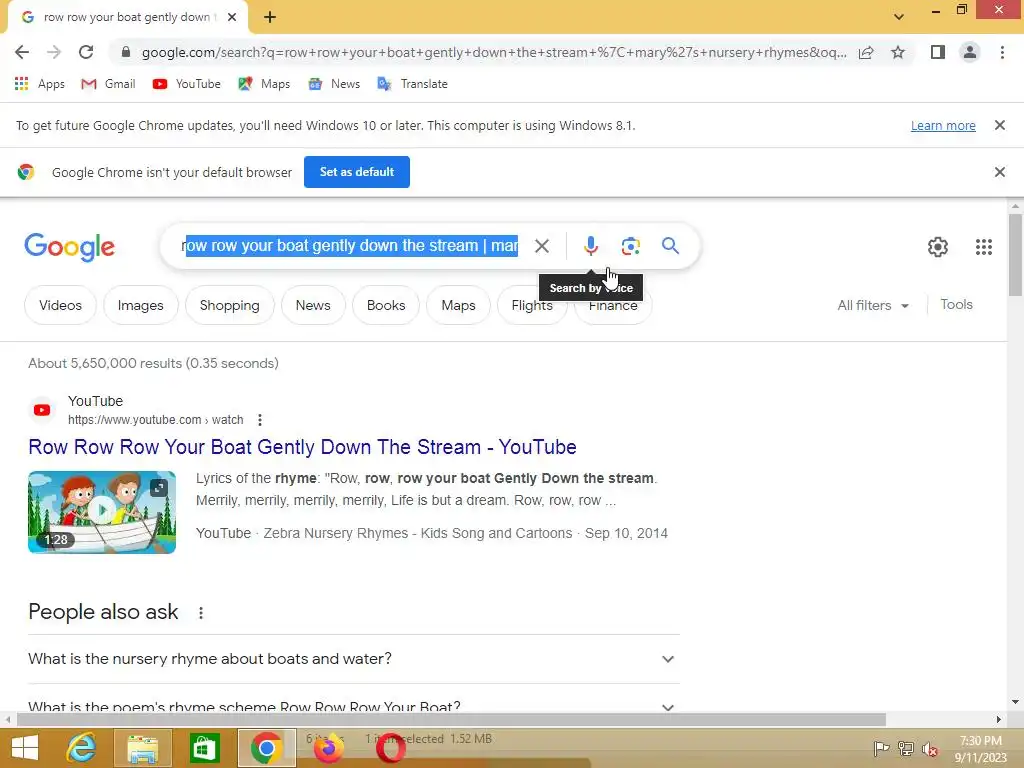Viewport: 1024px width, 768px height.
Task: Open Chrome profile avatar menu
Action: [970, 52]
